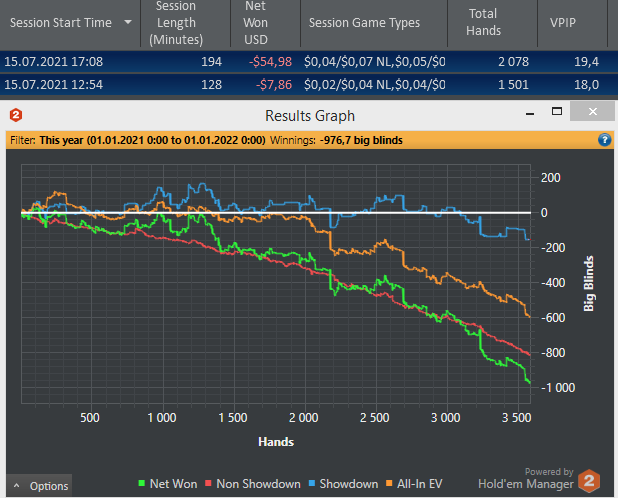The height and width of the screenshot is (498, 618).
Task: Click the Net Won legend label
Action: point(173,484)
